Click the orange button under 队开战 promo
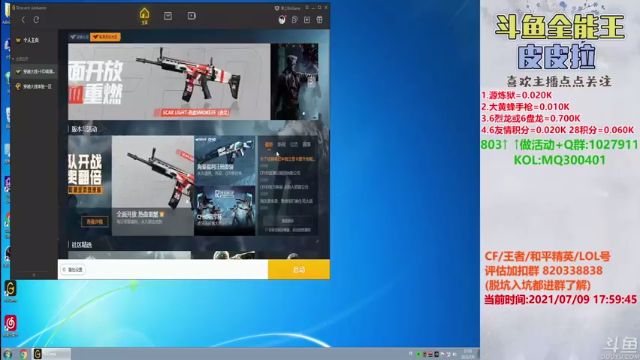The width and height of the screenshot is (640, 360). pos(95,222)
